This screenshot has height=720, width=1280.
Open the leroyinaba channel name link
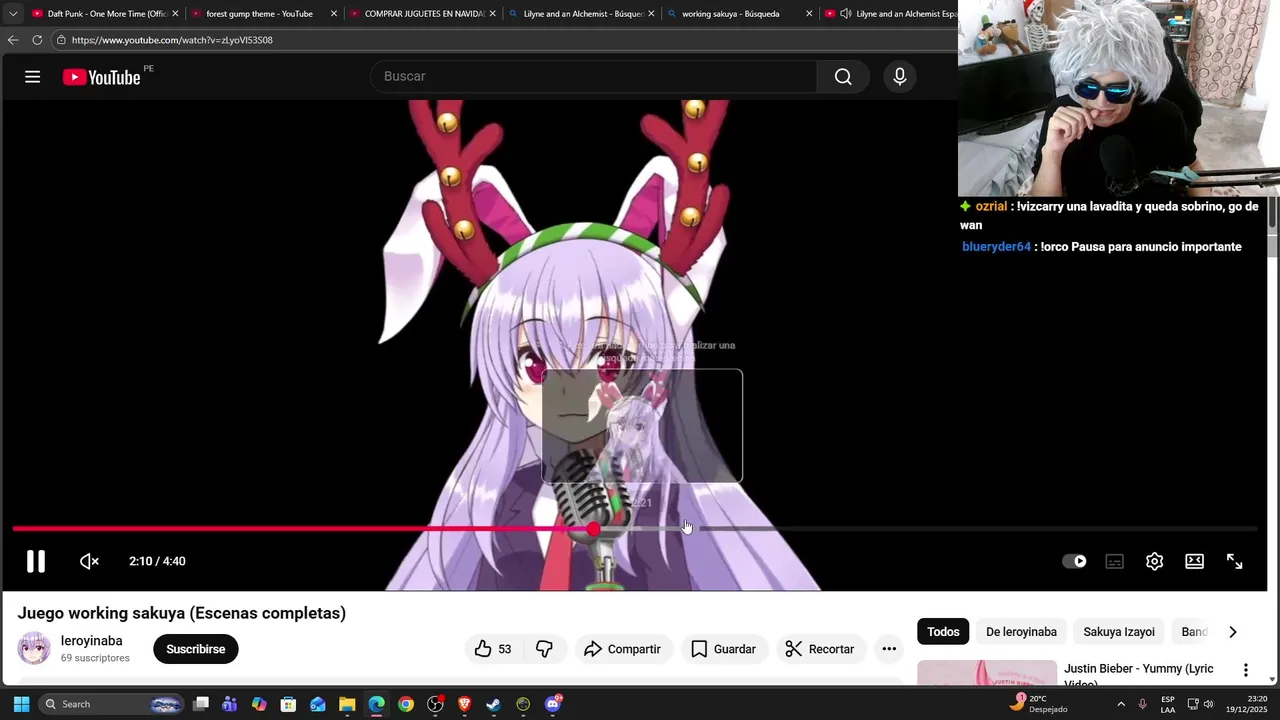tap(92, 641)
